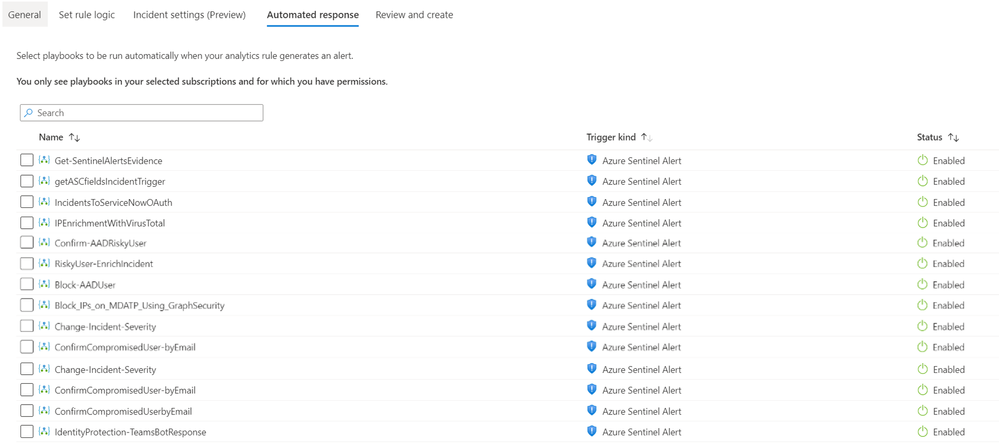Screen dimensions: 999x446
Task: Click the getASCfieldsIncidentTrigger playbook name
Action: pyautogui.click(x=110, y=182)
